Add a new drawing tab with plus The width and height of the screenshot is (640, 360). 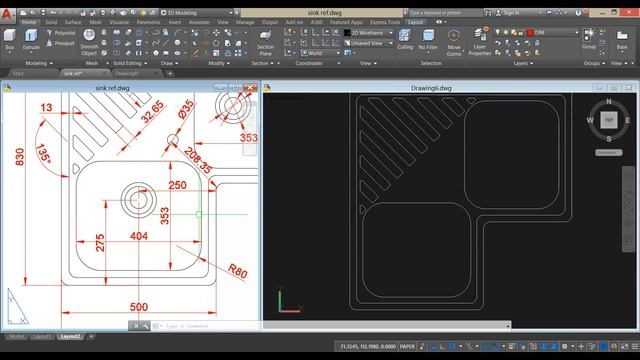point(170,74)
